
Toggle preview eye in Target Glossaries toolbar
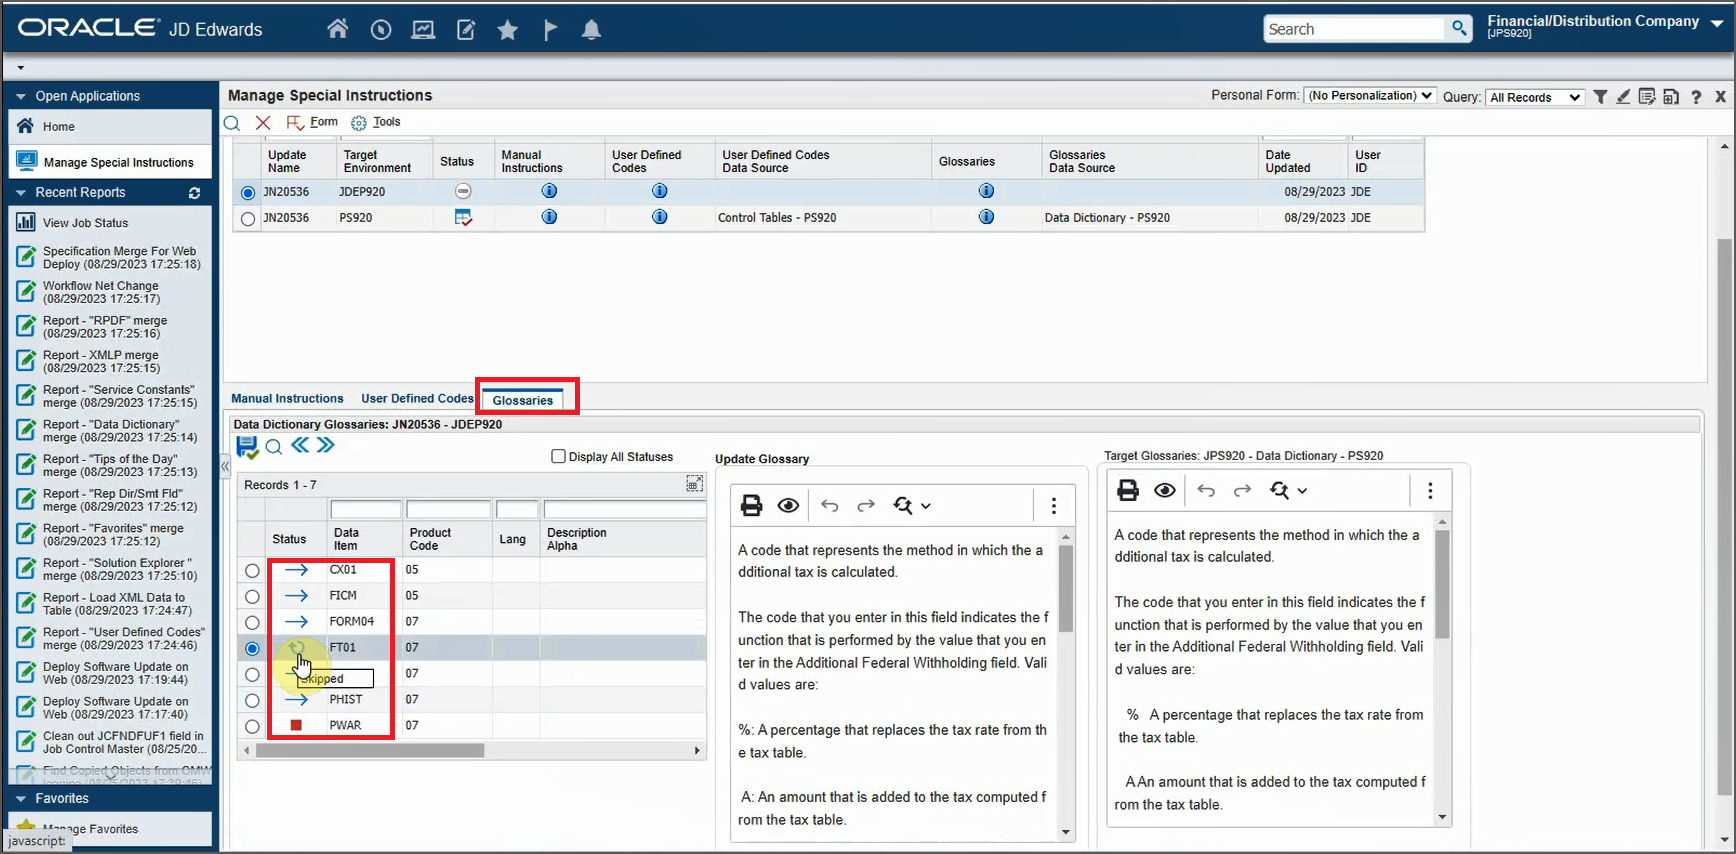(x=1165, y=490)
